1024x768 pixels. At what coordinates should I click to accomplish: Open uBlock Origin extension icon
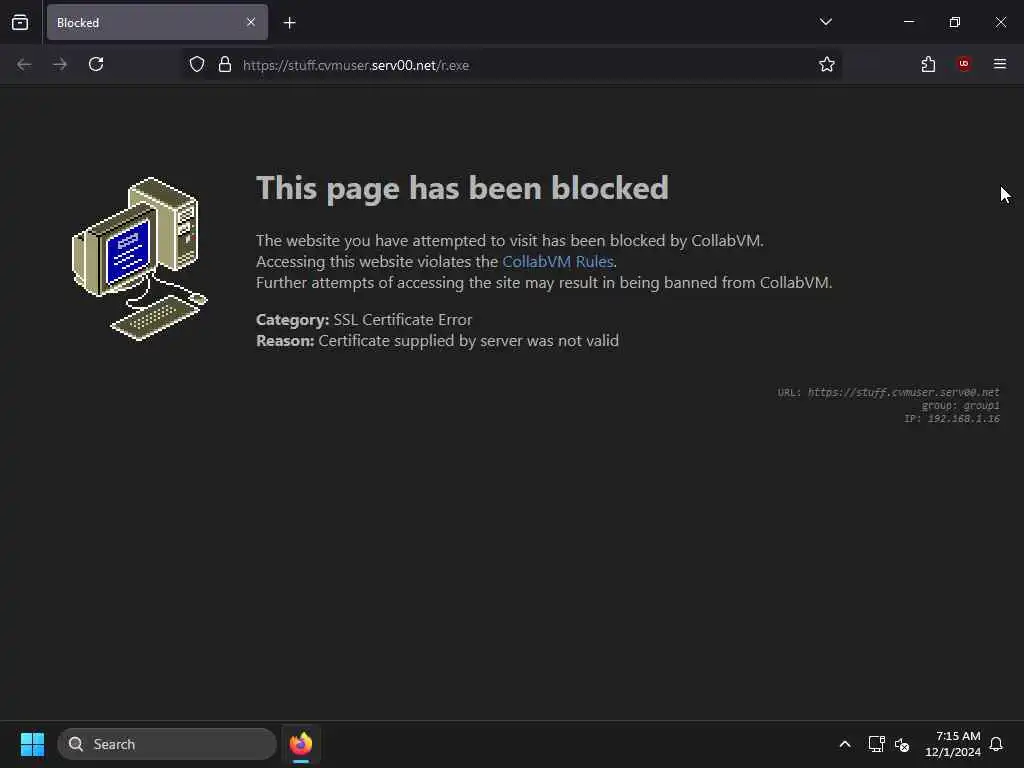964,64
